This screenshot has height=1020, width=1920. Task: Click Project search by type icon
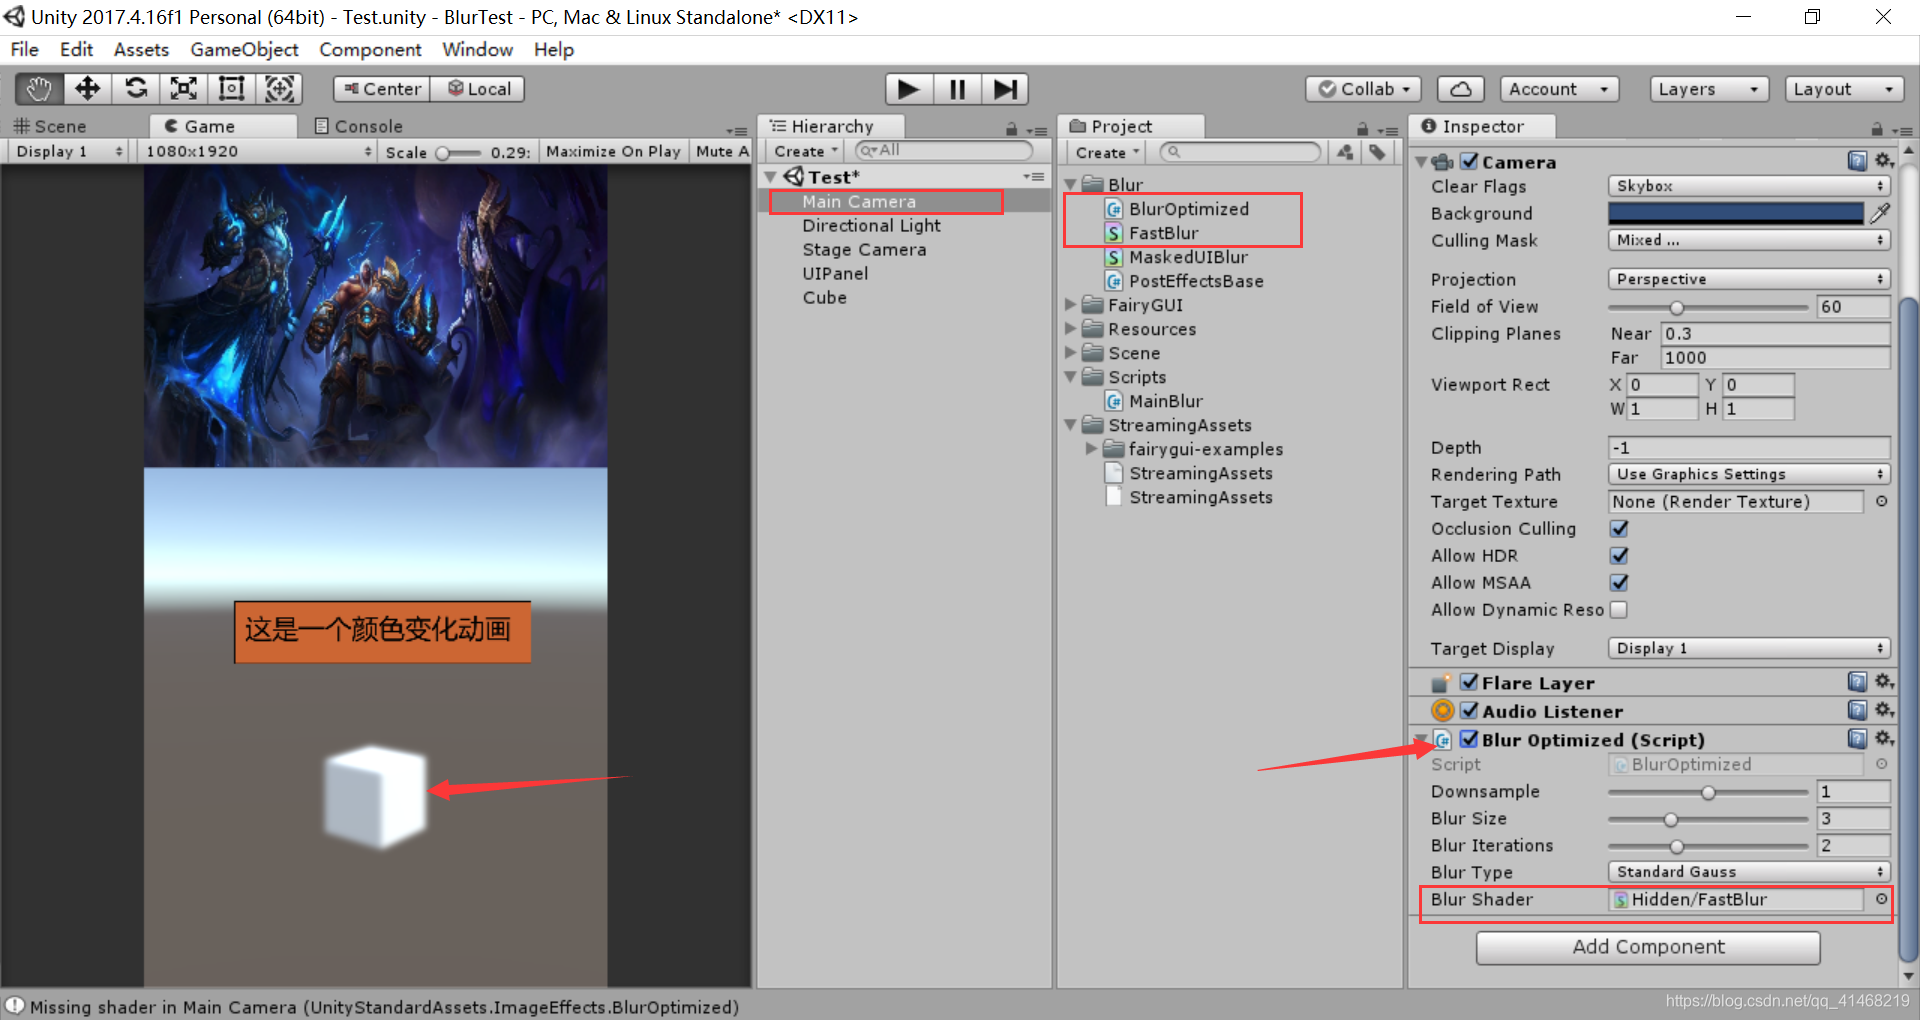coord(1345,152)
